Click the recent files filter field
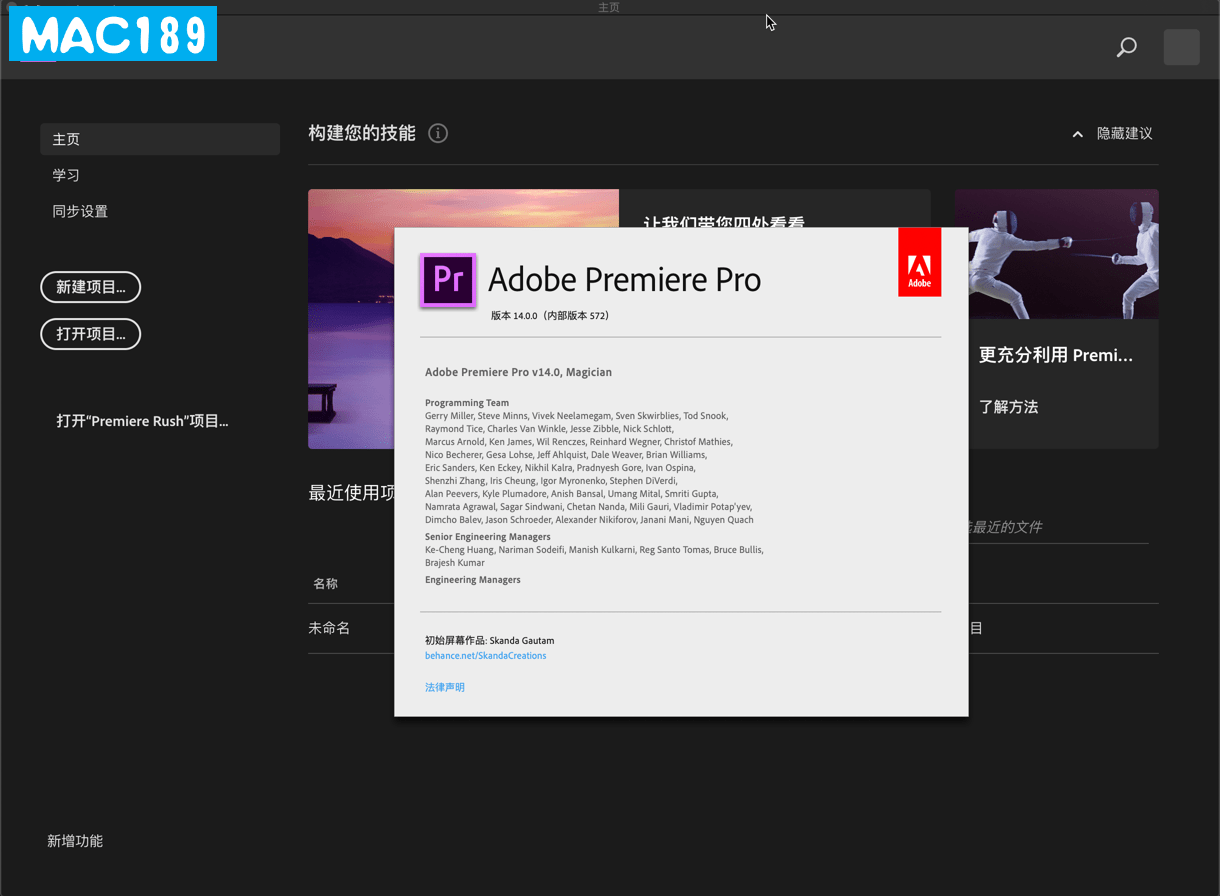1220x896 pixels. pos(1058,527)
